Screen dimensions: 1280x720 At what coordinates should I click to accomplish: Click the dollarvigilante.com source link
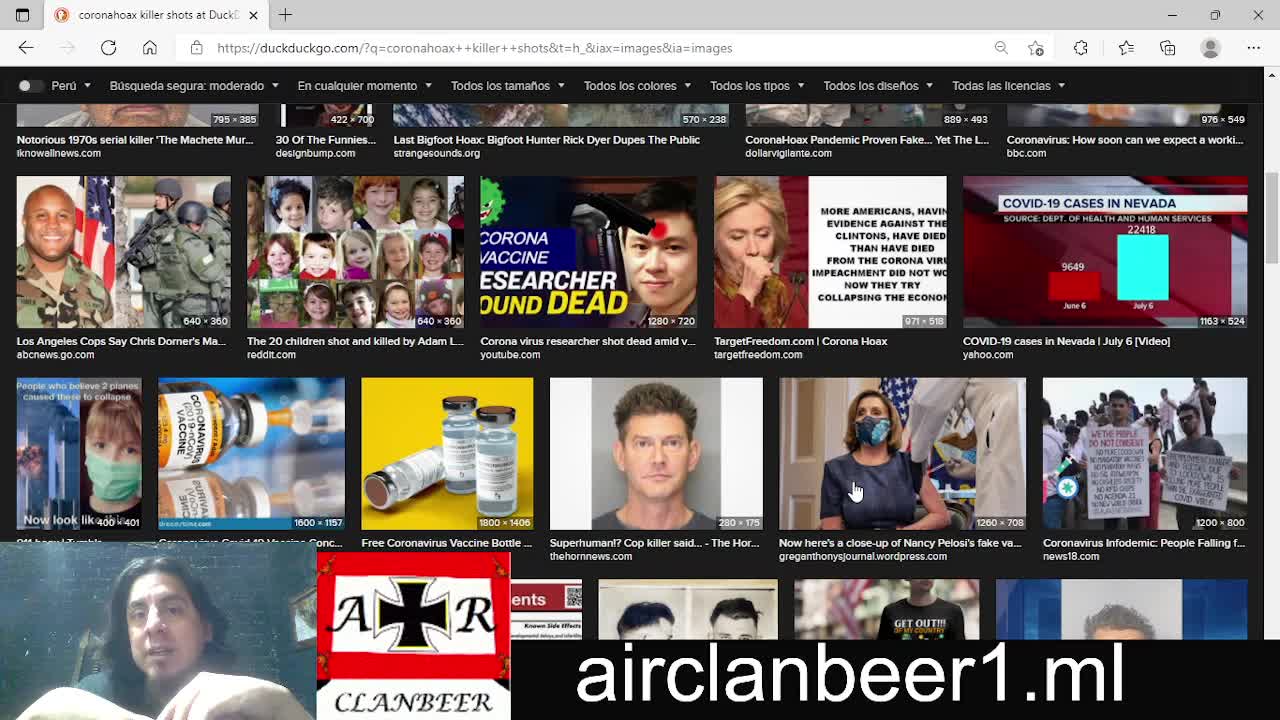(788, 153)
